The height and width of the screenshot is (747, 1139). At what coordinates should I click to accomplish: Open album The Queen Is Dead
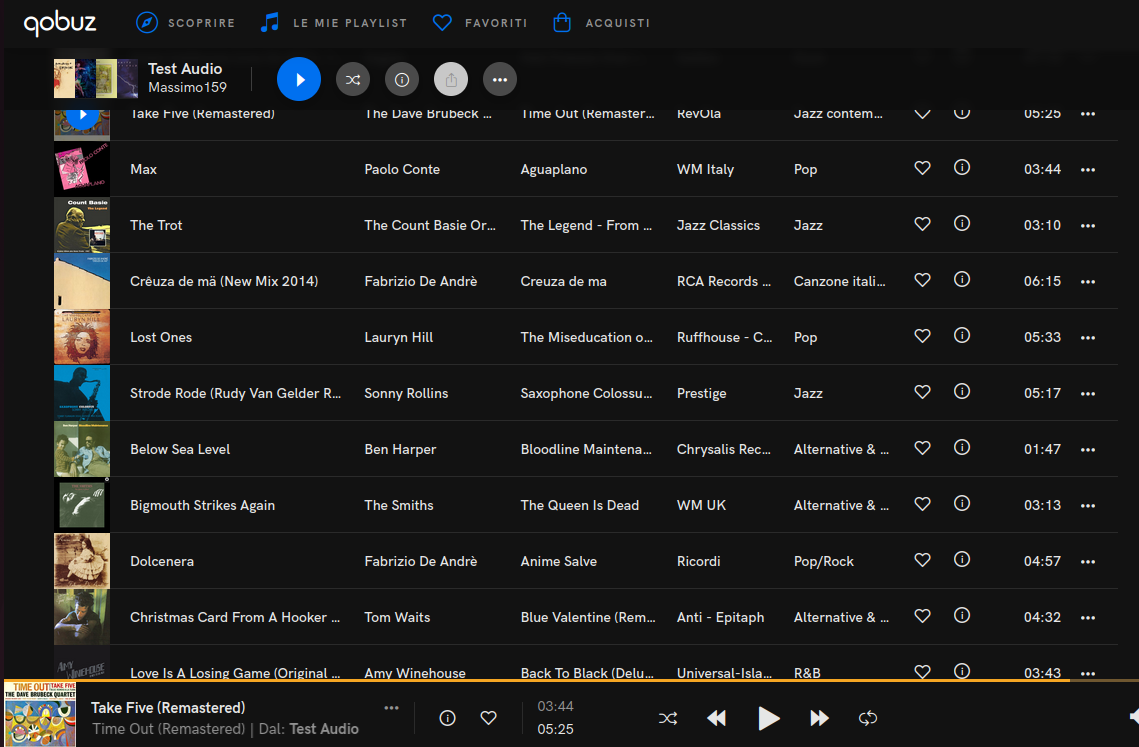[x=579, y=505]
